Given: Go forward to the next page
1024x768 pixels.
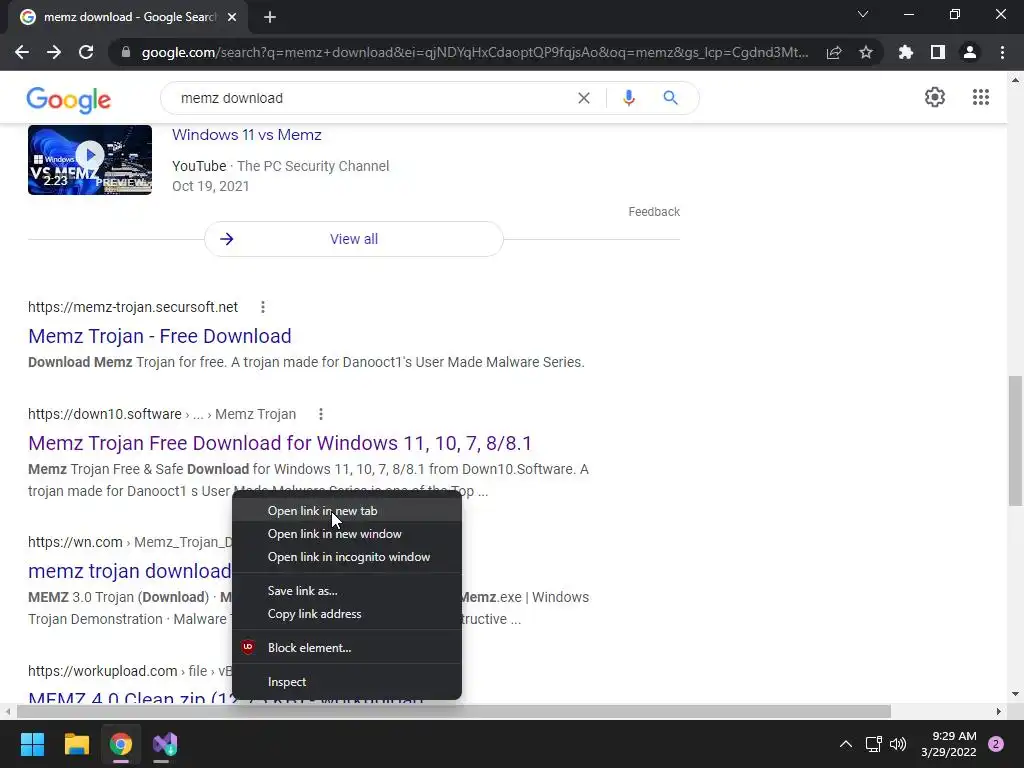Looking at the screenshot, I should tap(54, 52).
